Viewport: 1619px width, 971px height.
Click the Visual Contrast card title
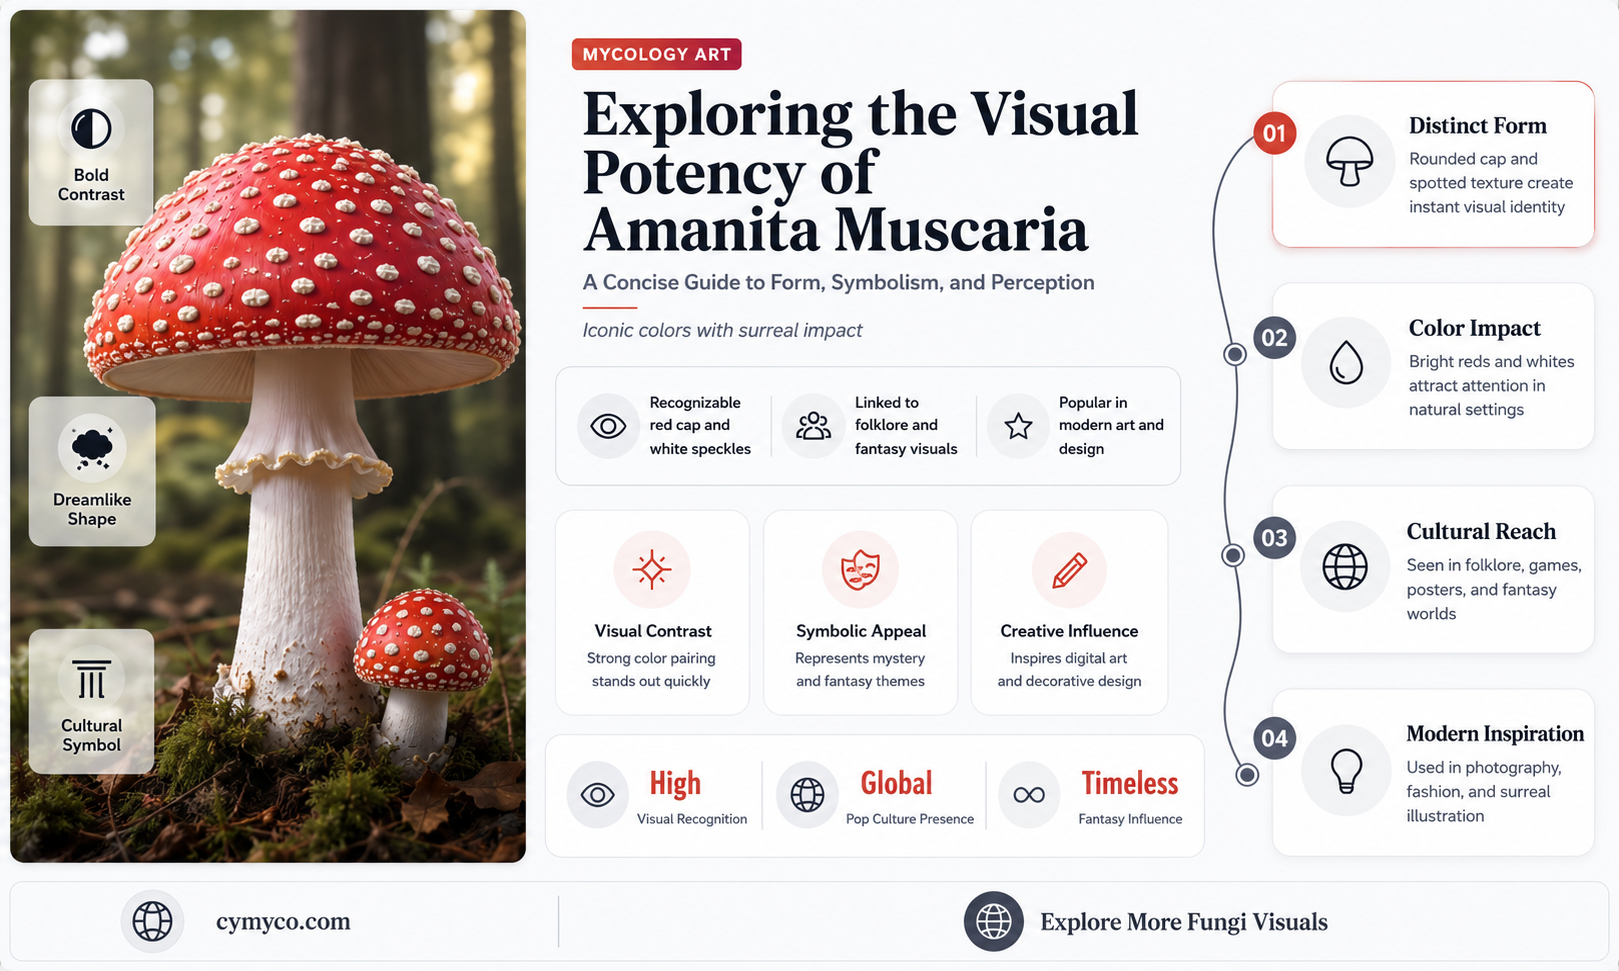click(x=653, y=631)
